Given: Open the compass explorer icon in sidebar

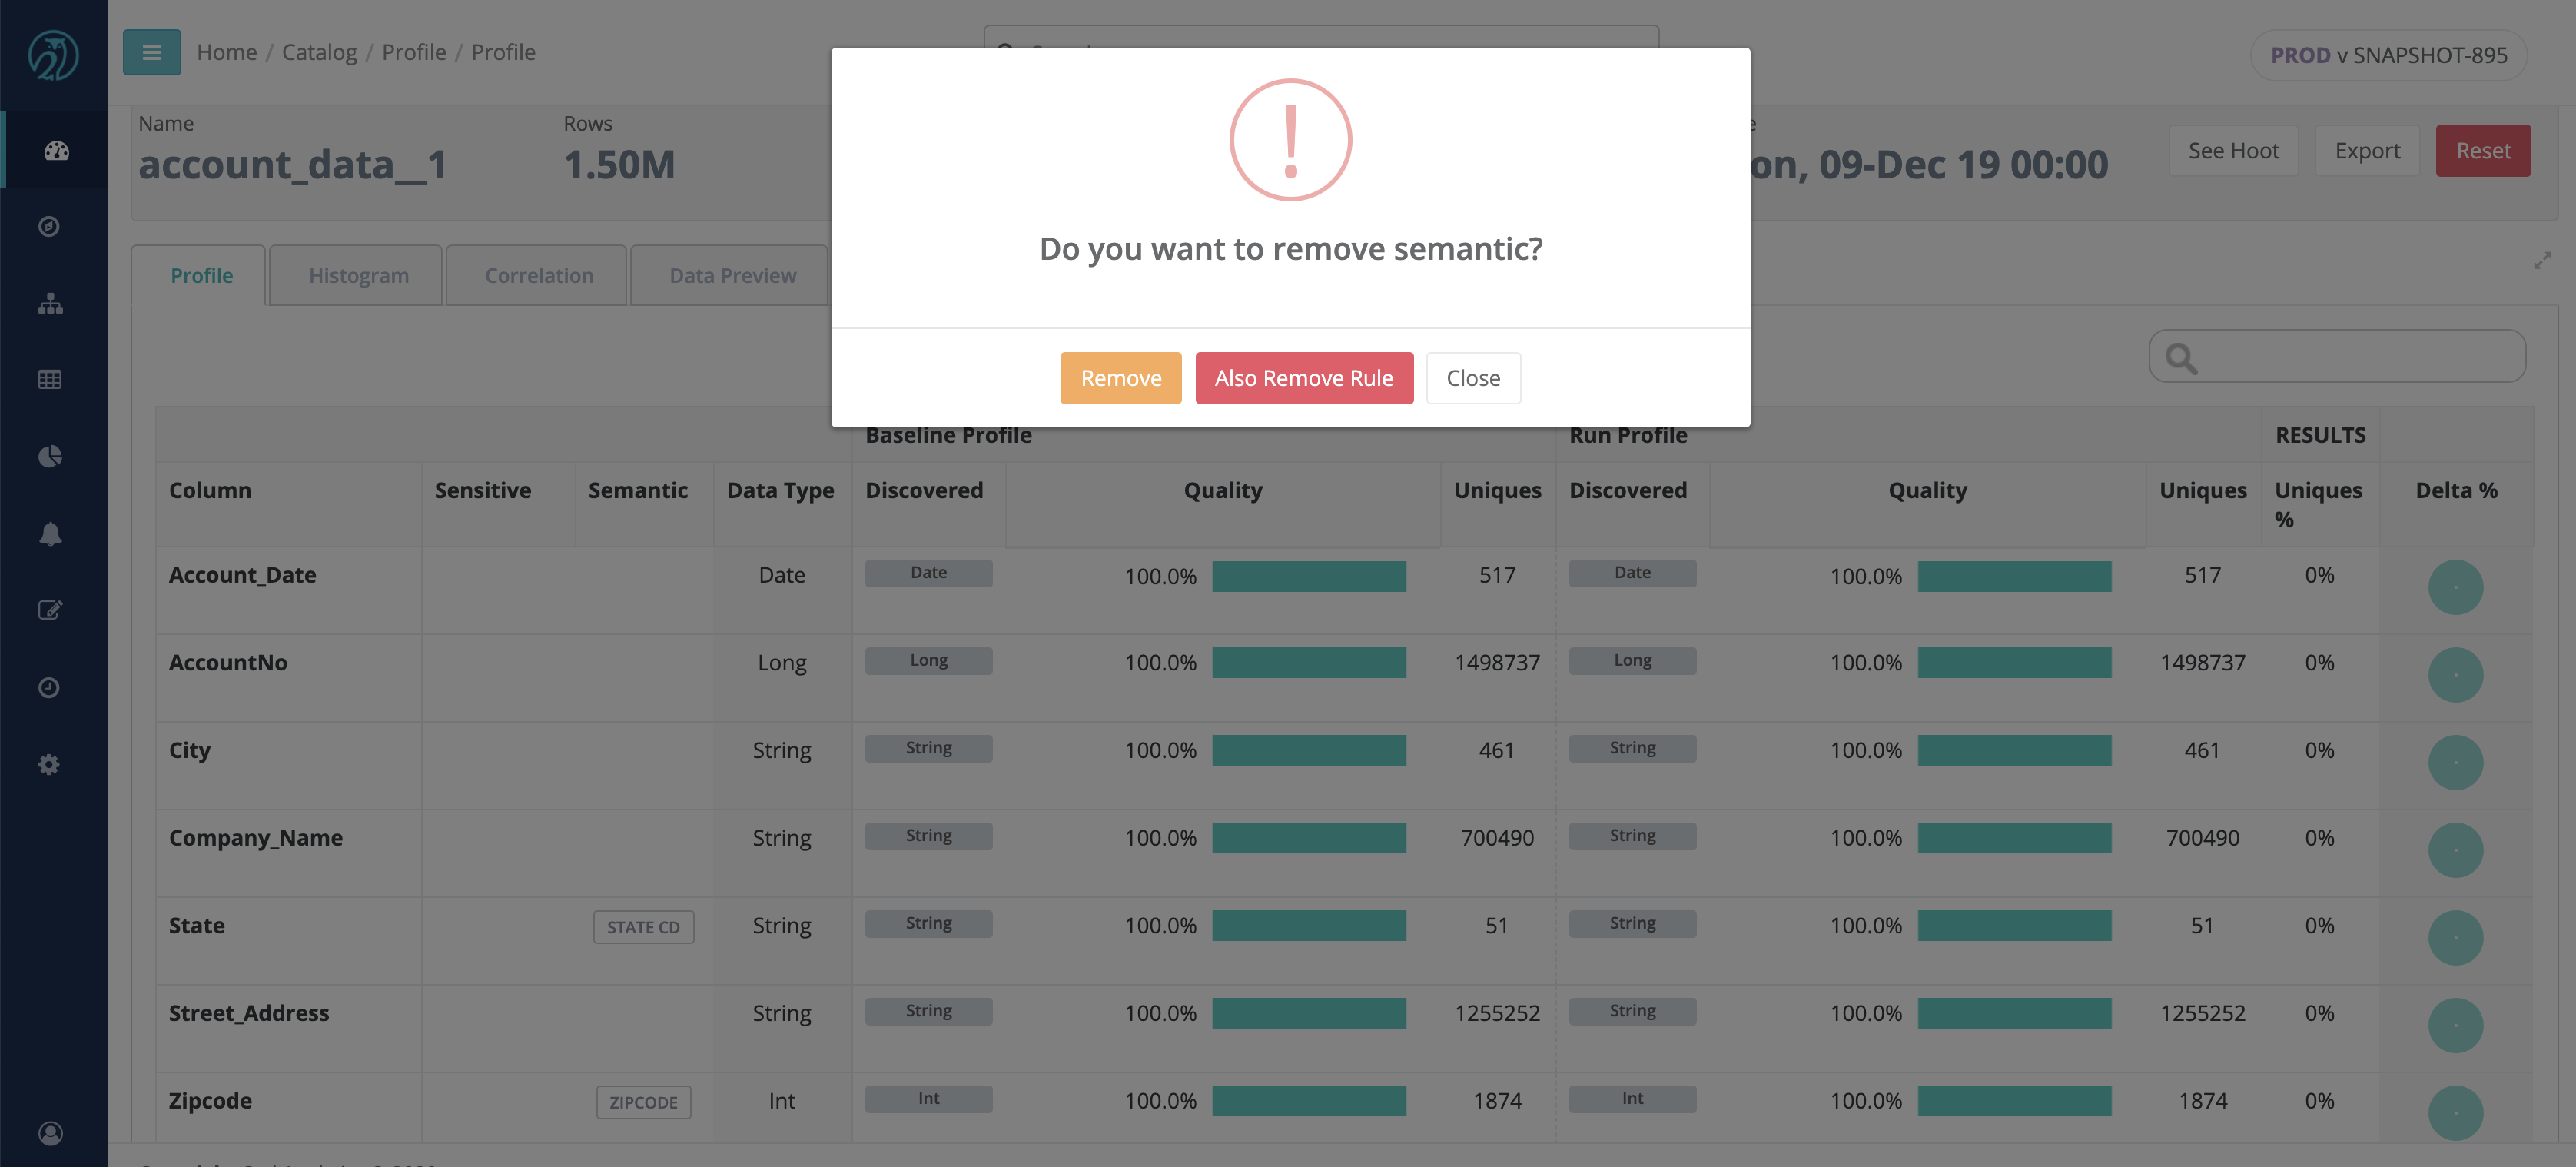Looking at the screenshot, I should (x=49, y=227).
